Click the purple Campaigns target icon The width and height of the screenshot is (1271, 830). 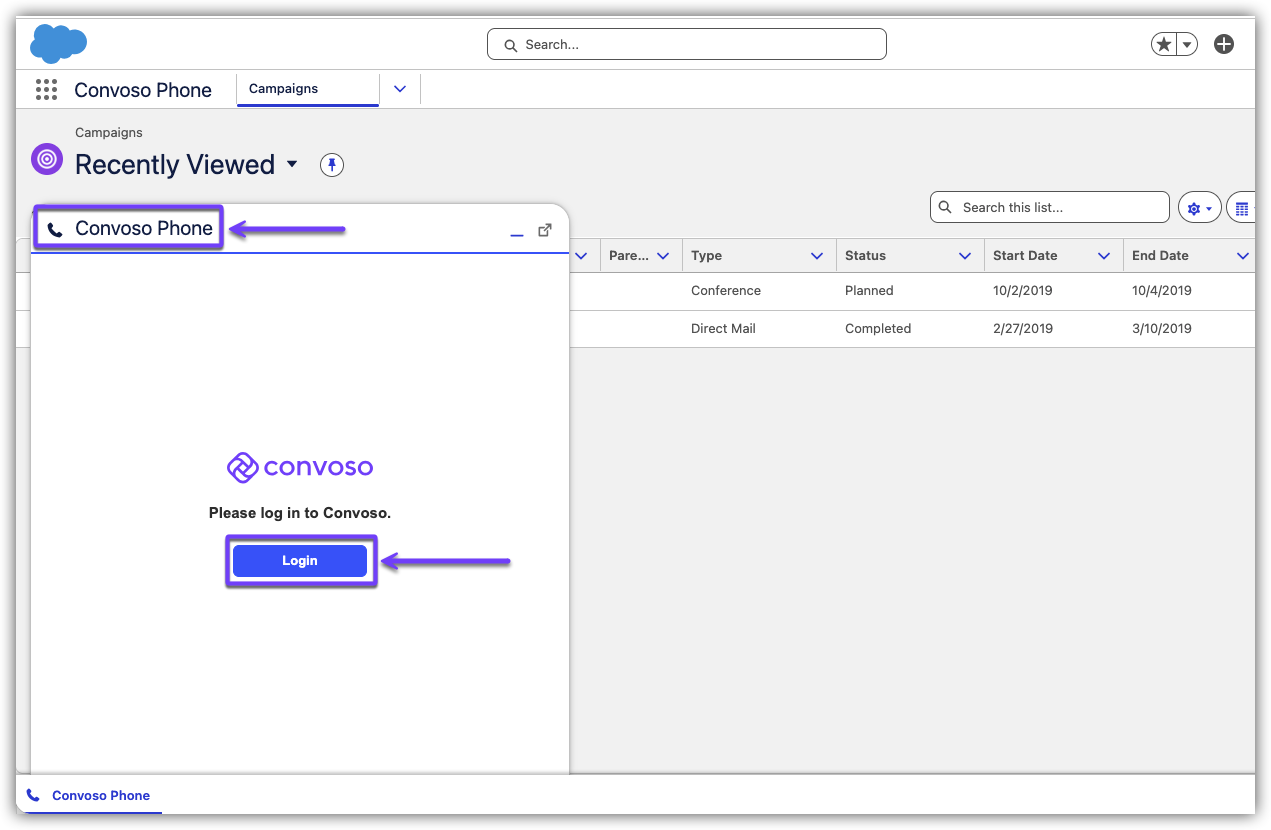(47, 158)
